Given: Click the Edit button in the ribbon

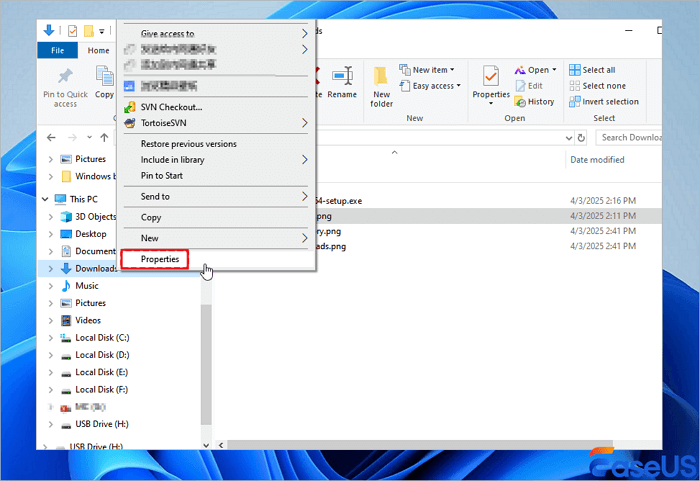Looking at the screenshot, I should click(529, 86).
